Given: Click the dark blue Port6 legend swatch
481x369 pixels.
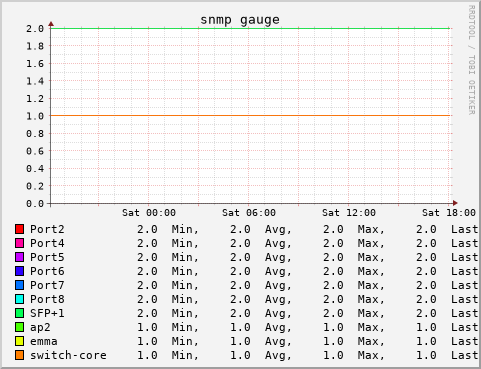Looking at the screenshot, I should (x=19, y=271).
